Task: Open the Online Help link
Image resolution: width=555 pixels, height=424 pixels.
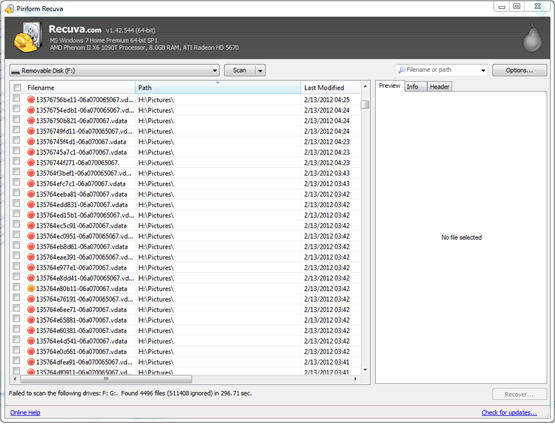Action: [25, 413]
